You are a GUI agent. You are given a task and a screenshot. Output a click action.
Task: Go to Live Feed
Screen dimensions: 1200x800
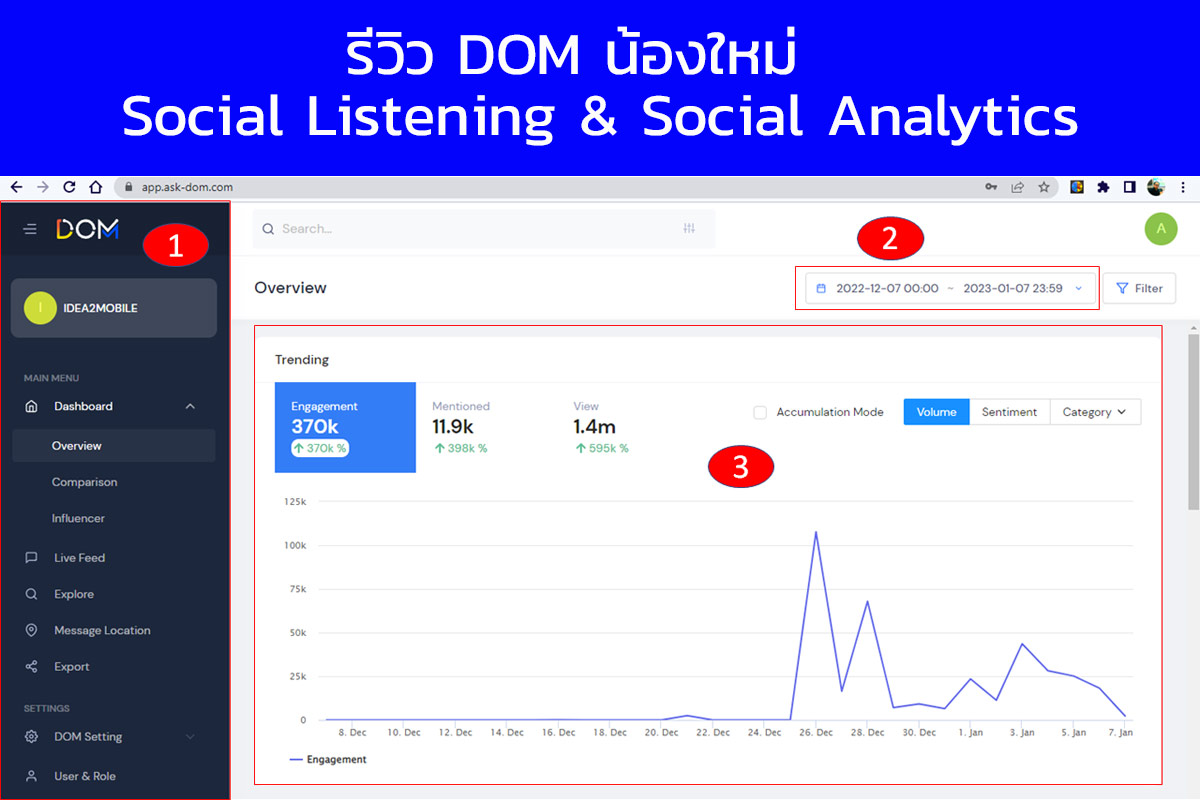(79, 558)
